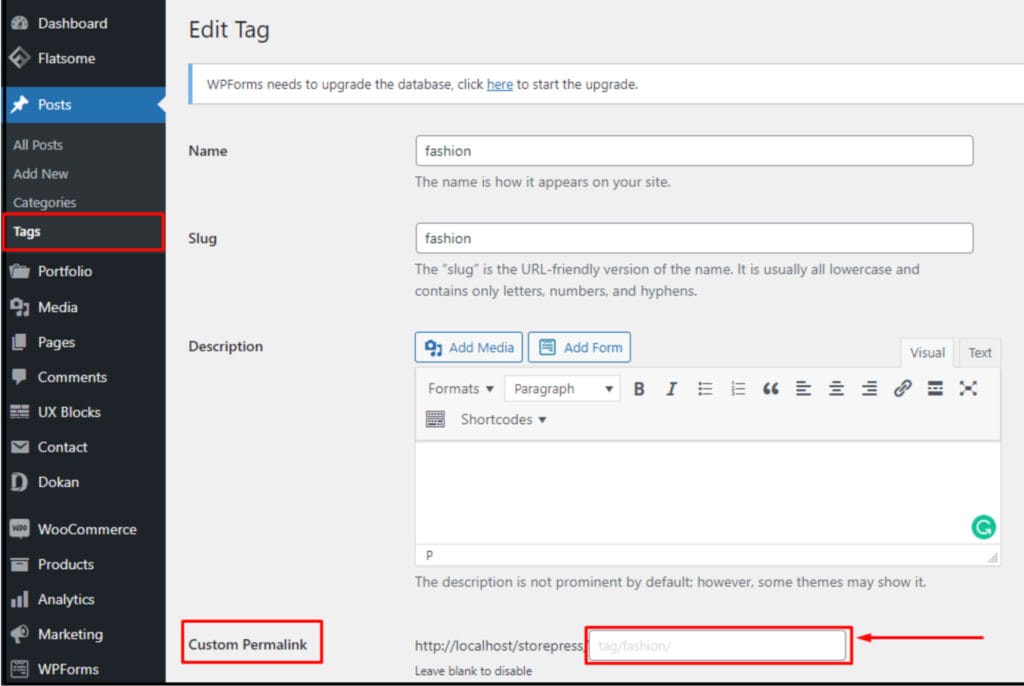Screen dimensions: 1024x686
Task: Open the Formats dropdown
Action: tap(458, 388)
